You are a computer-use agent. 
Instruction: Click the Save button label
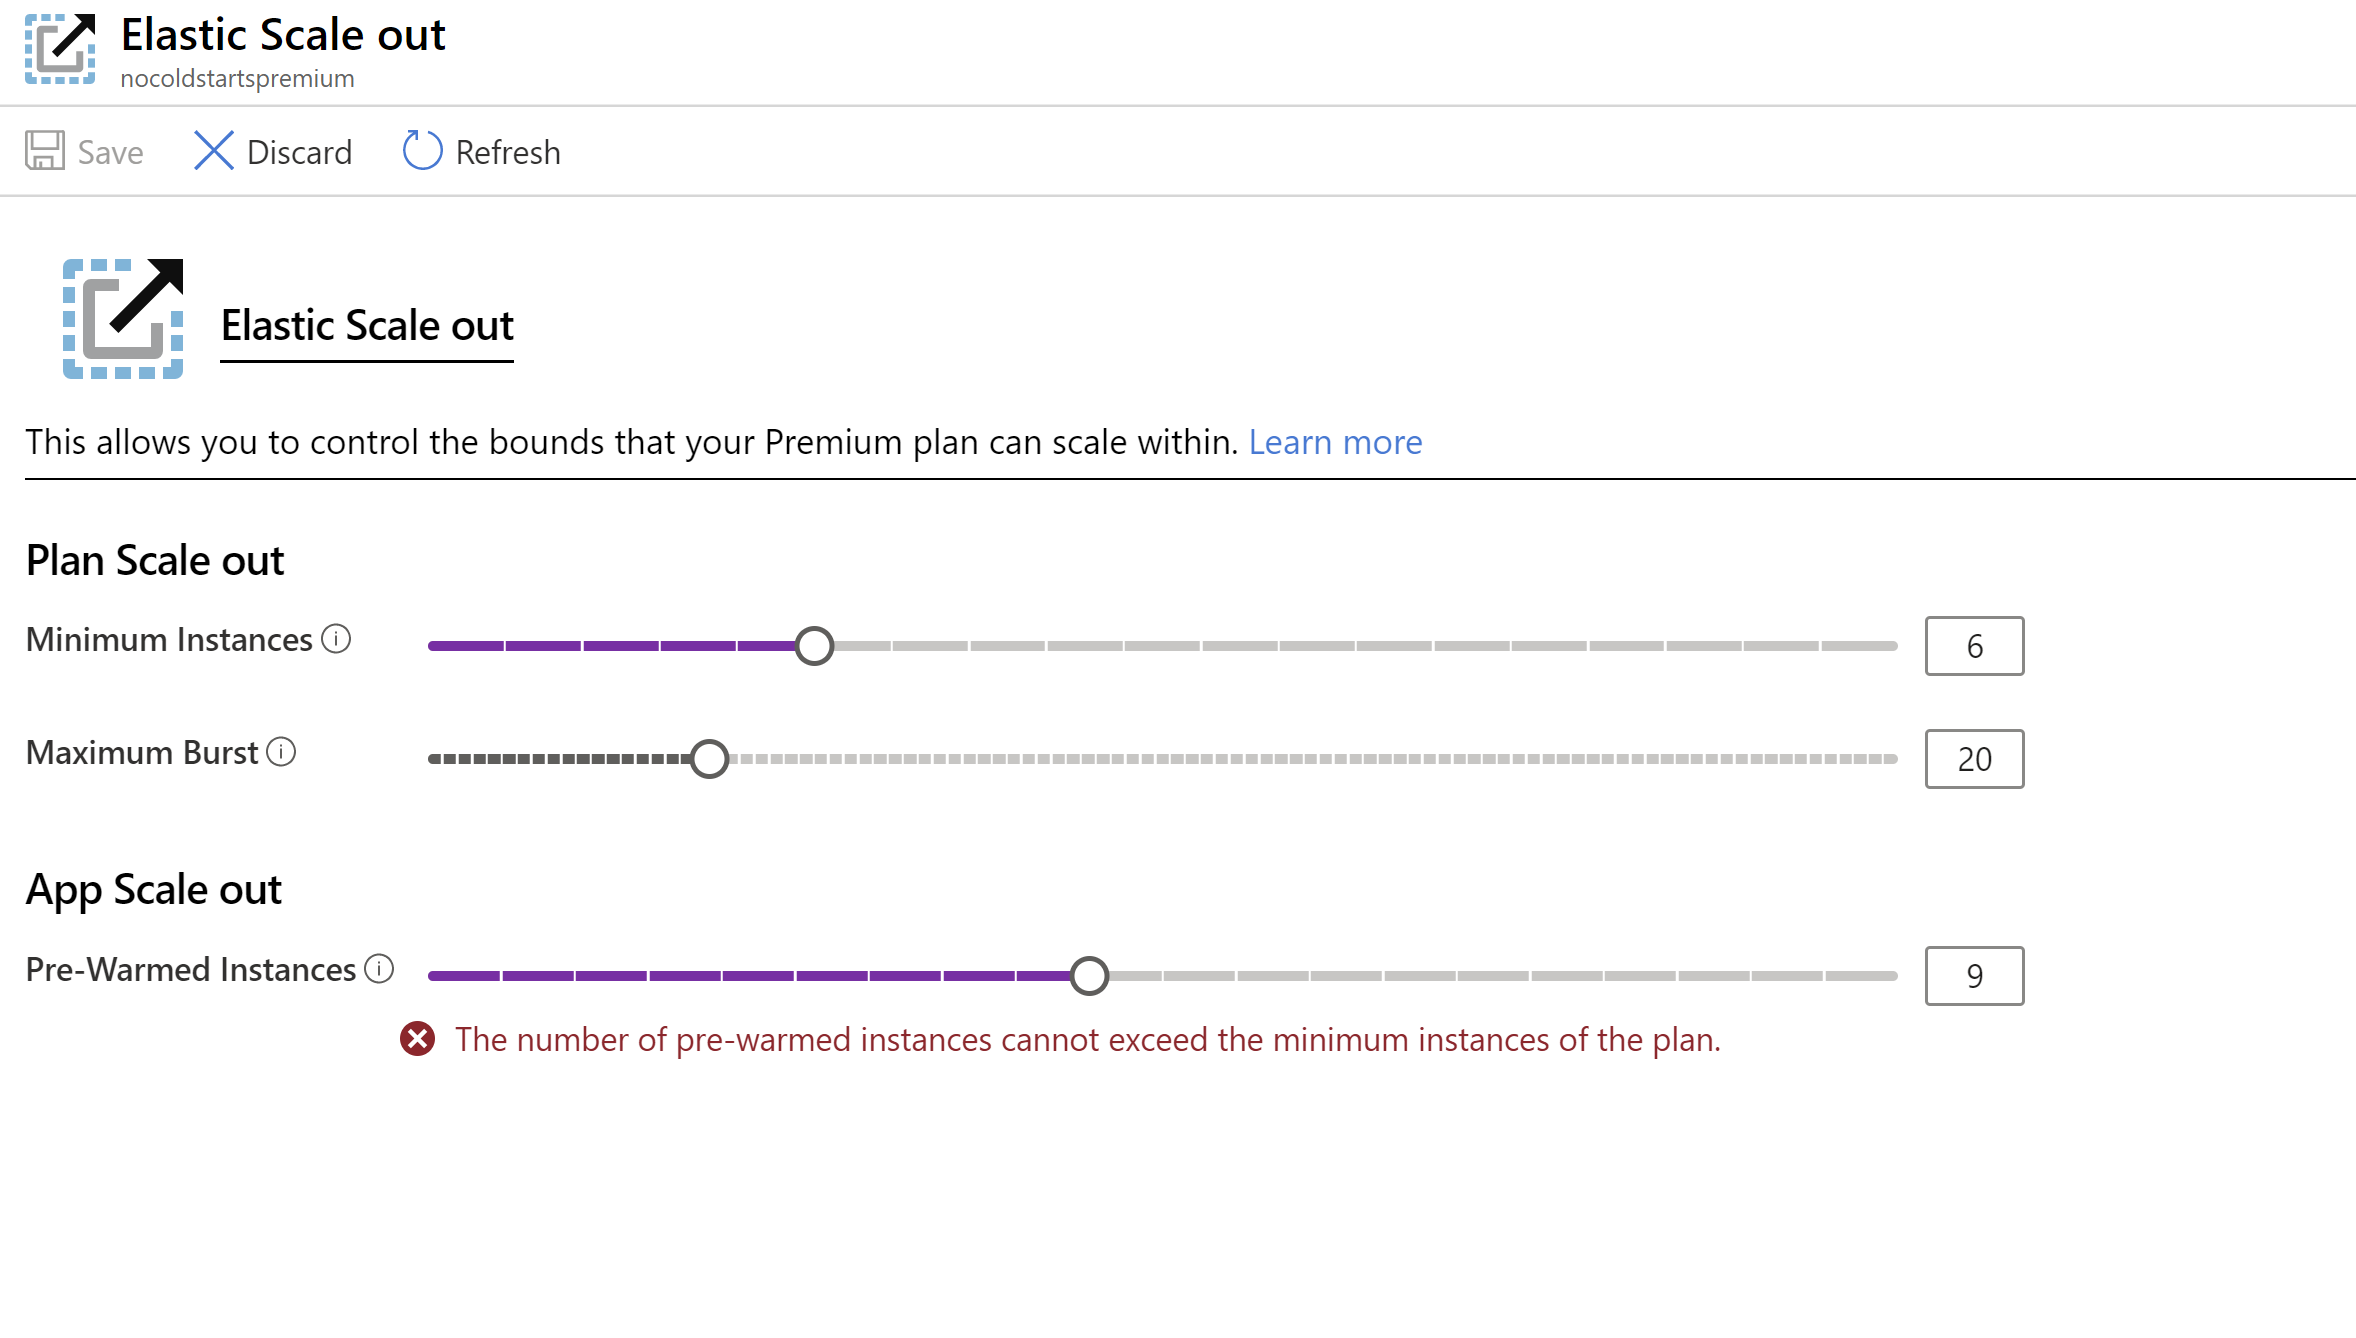110,152
